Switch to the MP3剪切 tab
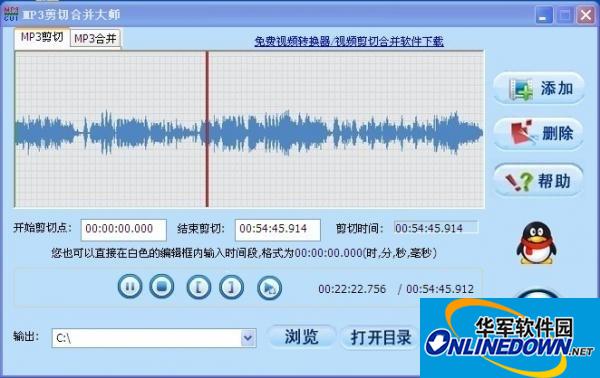Screen dimensions: 600x378 pyautogui.click(x=42, y=37)
